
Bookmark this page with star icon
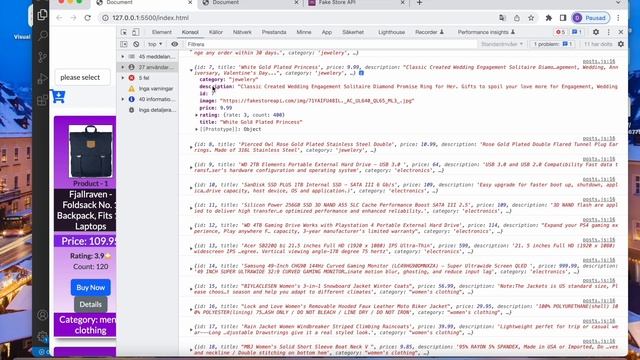click(x=531, y=18)
